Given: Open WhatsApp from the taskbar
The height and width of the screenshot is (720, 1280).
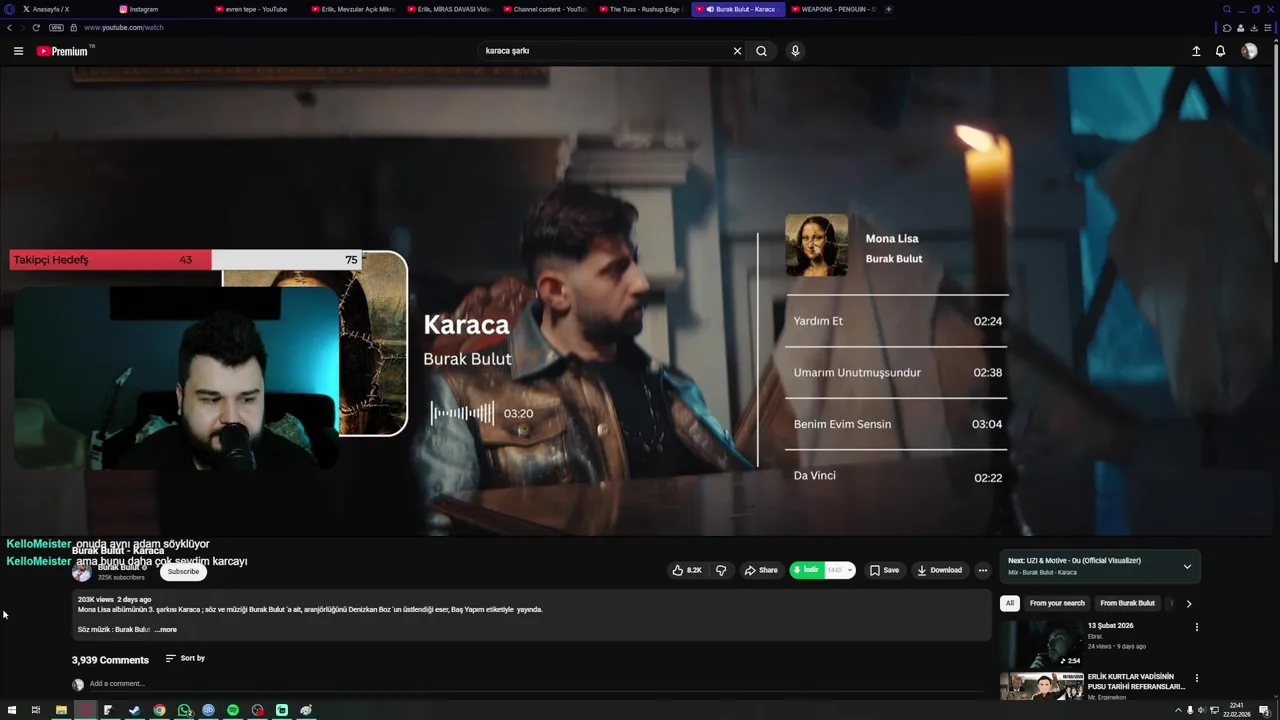Looking at the screenshot, I should [184, 710].
